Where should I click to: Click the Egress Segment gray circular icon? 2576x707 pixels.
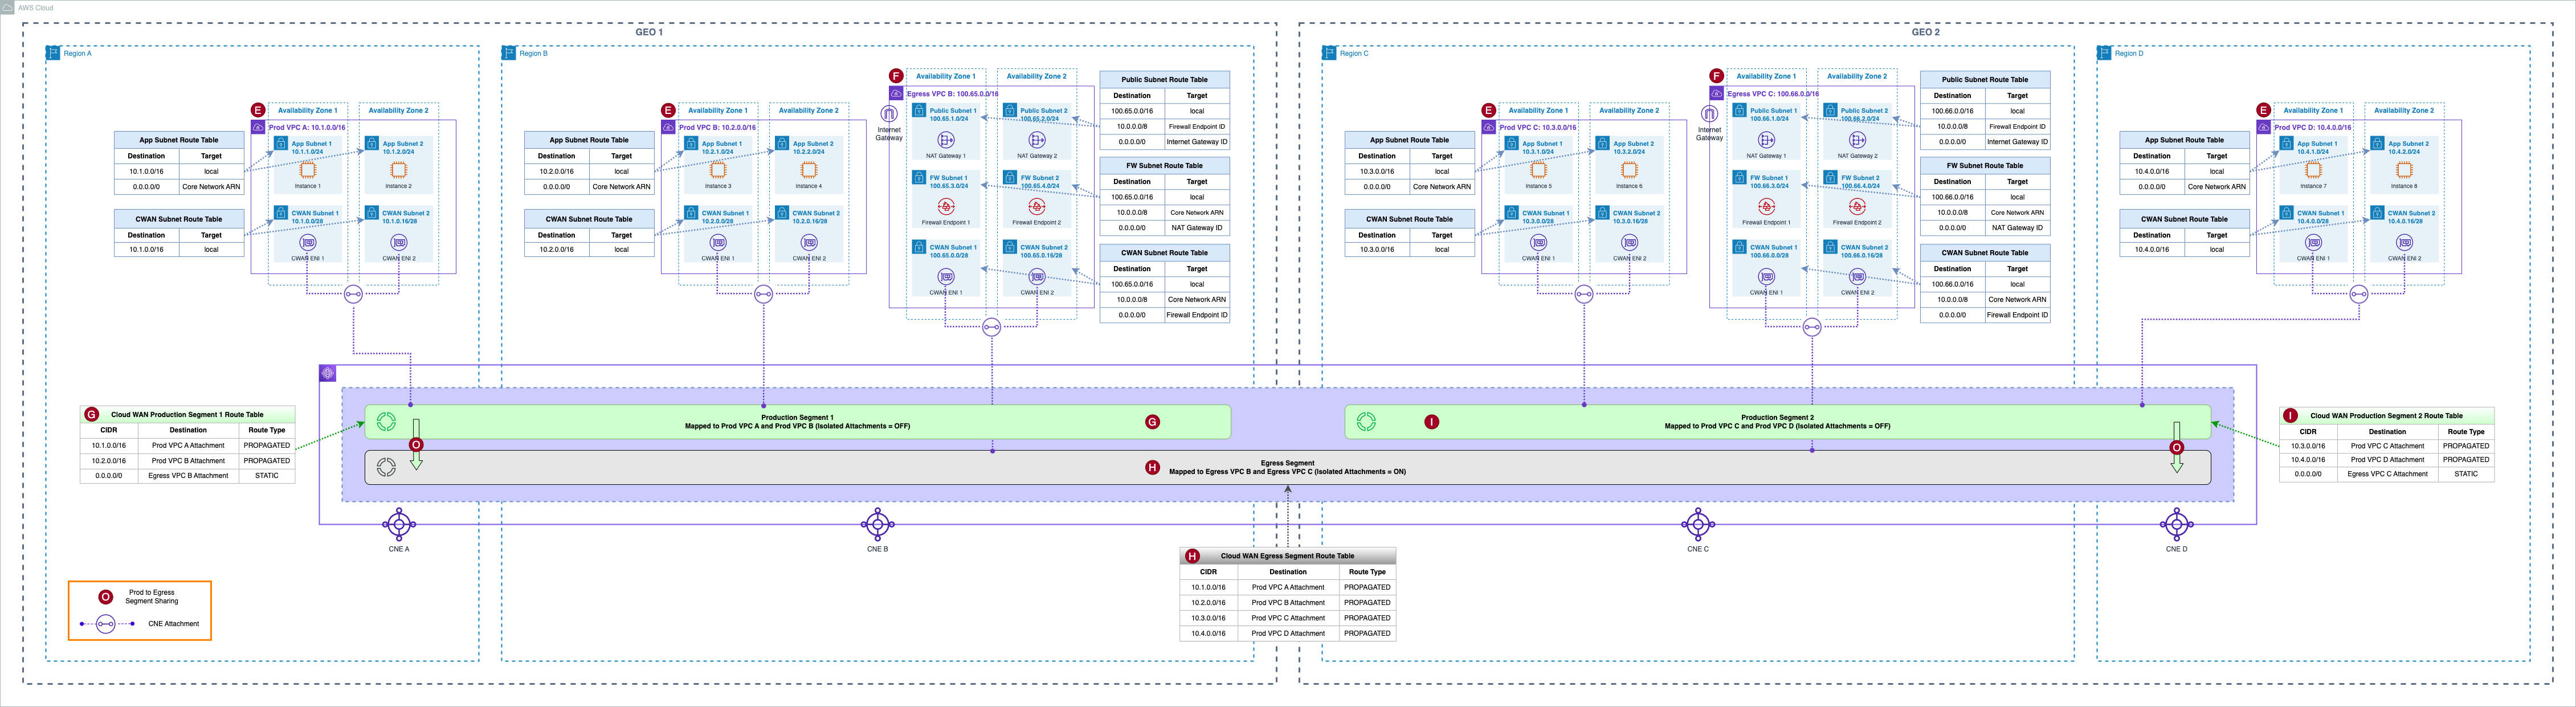pyautogui.click(x=386, y=467)
